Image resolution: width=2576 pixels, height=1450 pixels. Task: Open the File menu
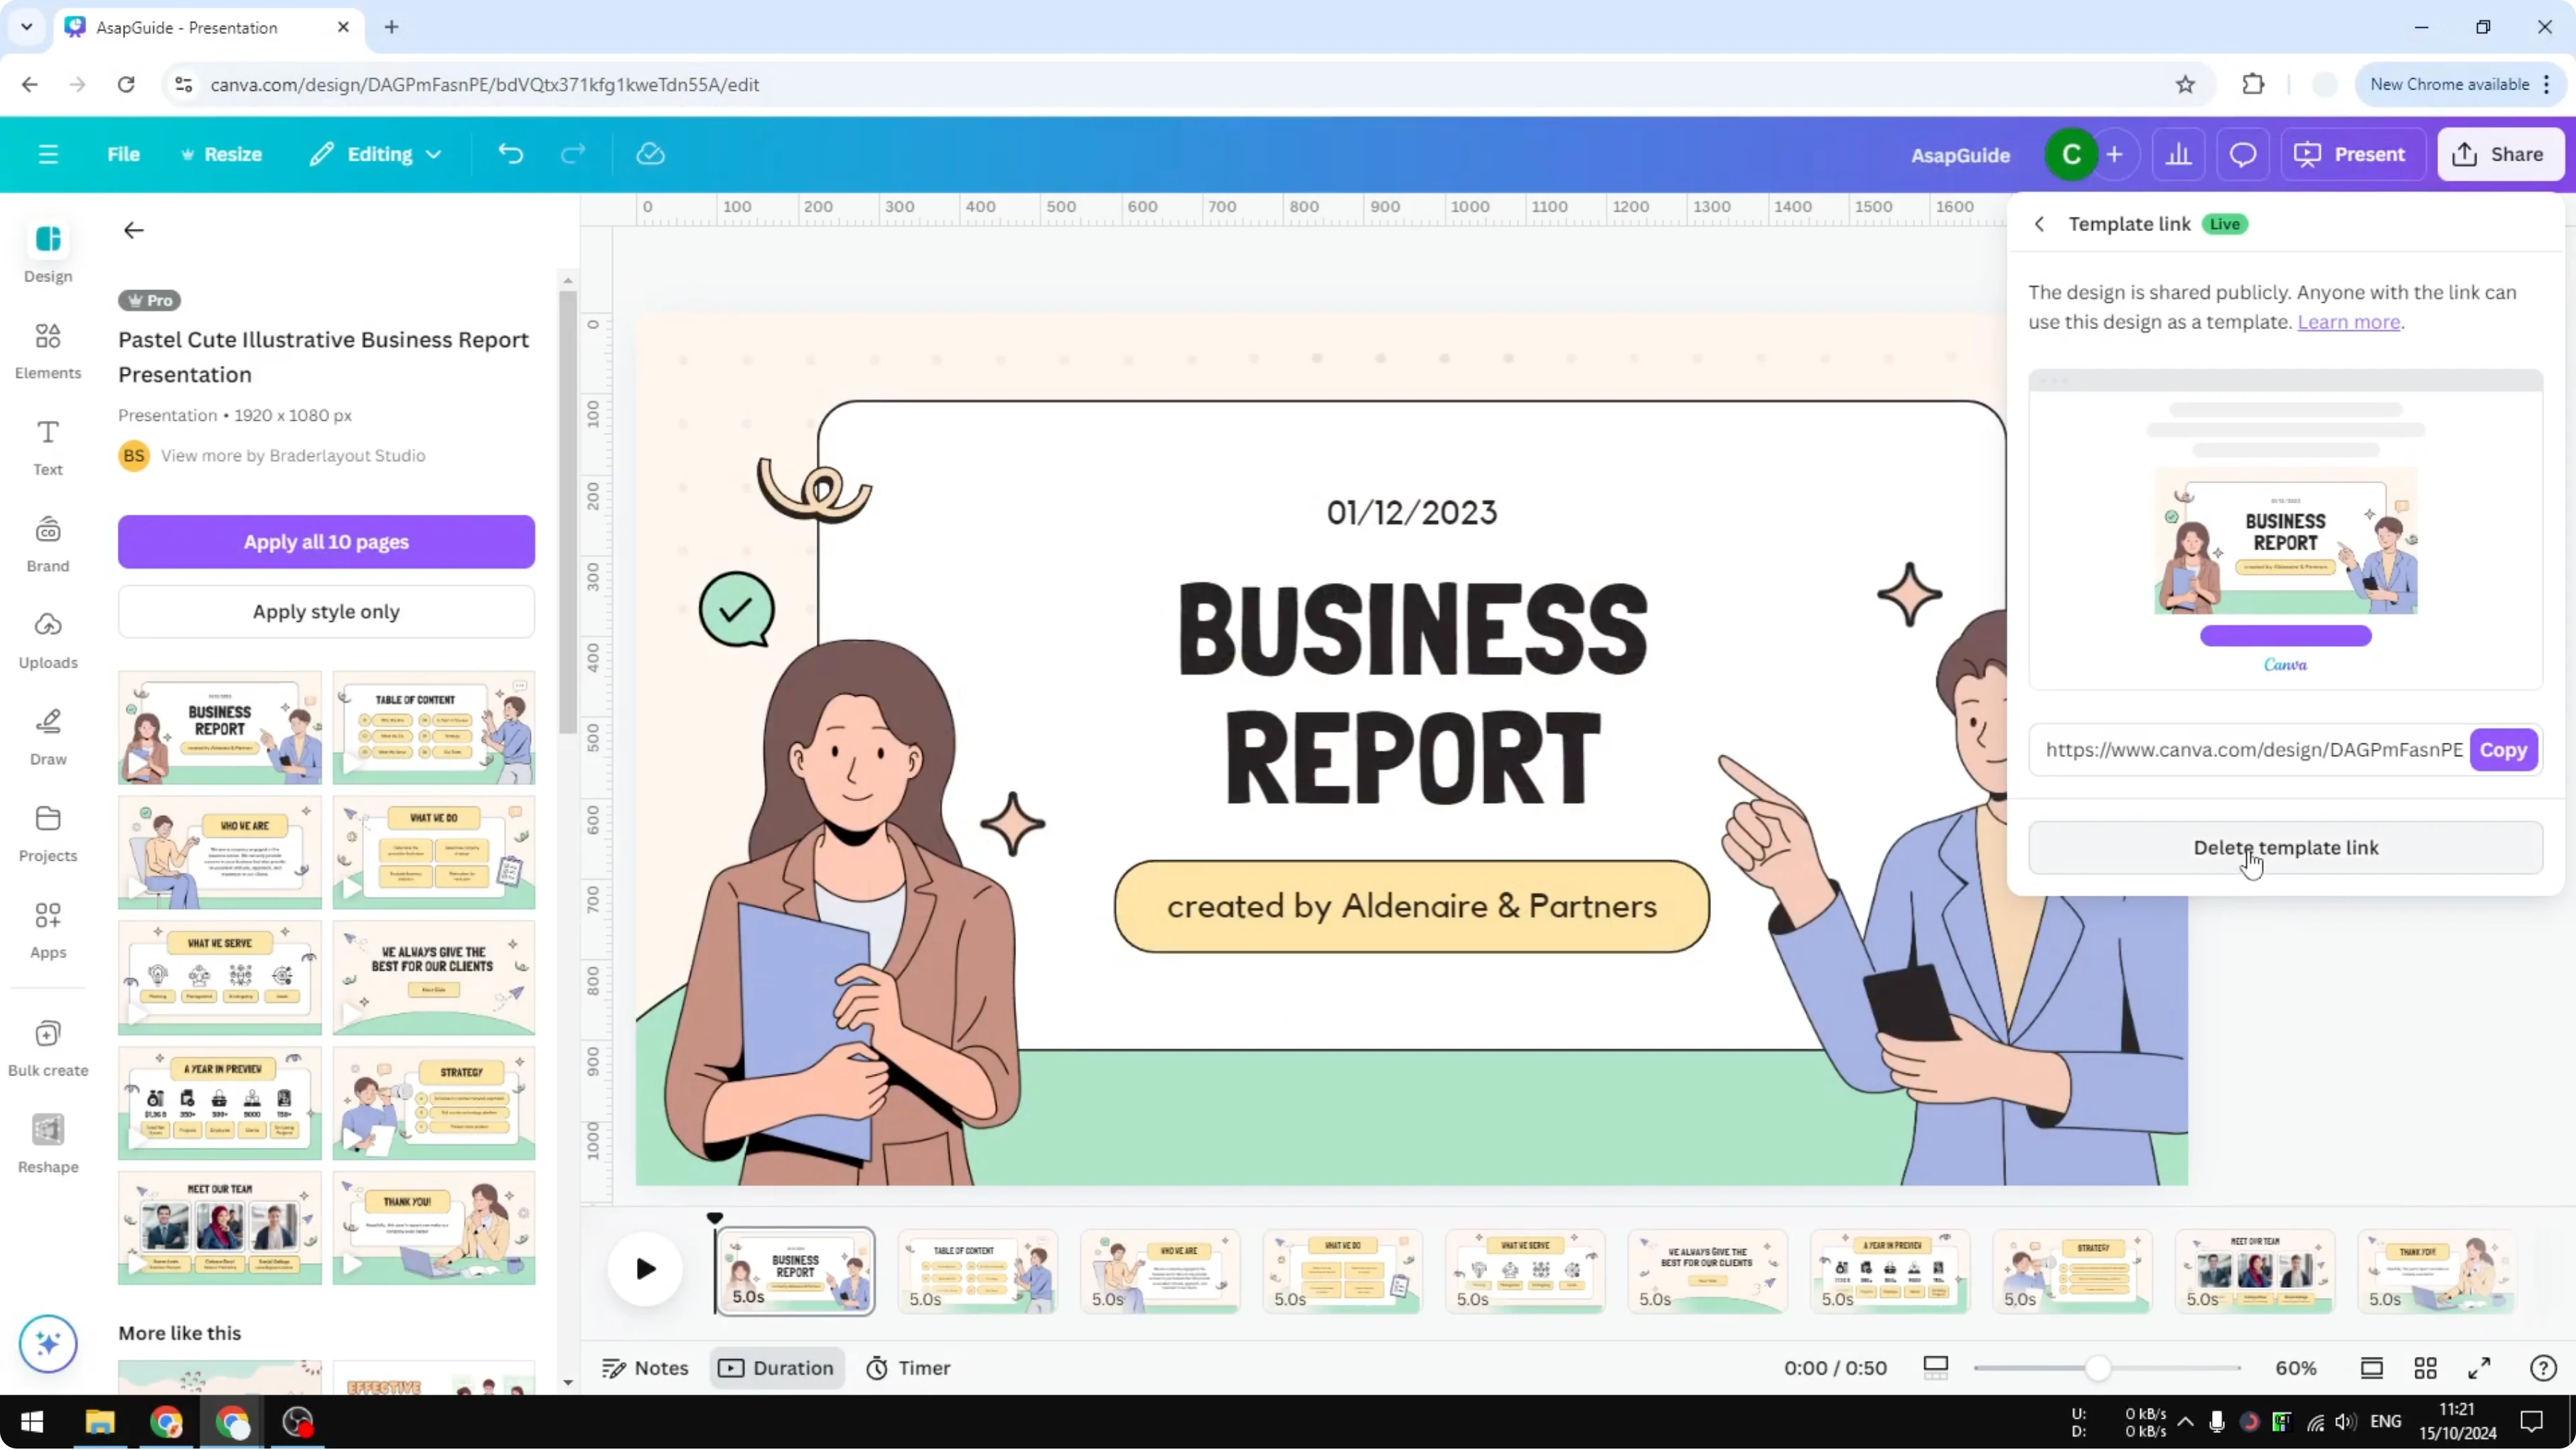[124, 153]
